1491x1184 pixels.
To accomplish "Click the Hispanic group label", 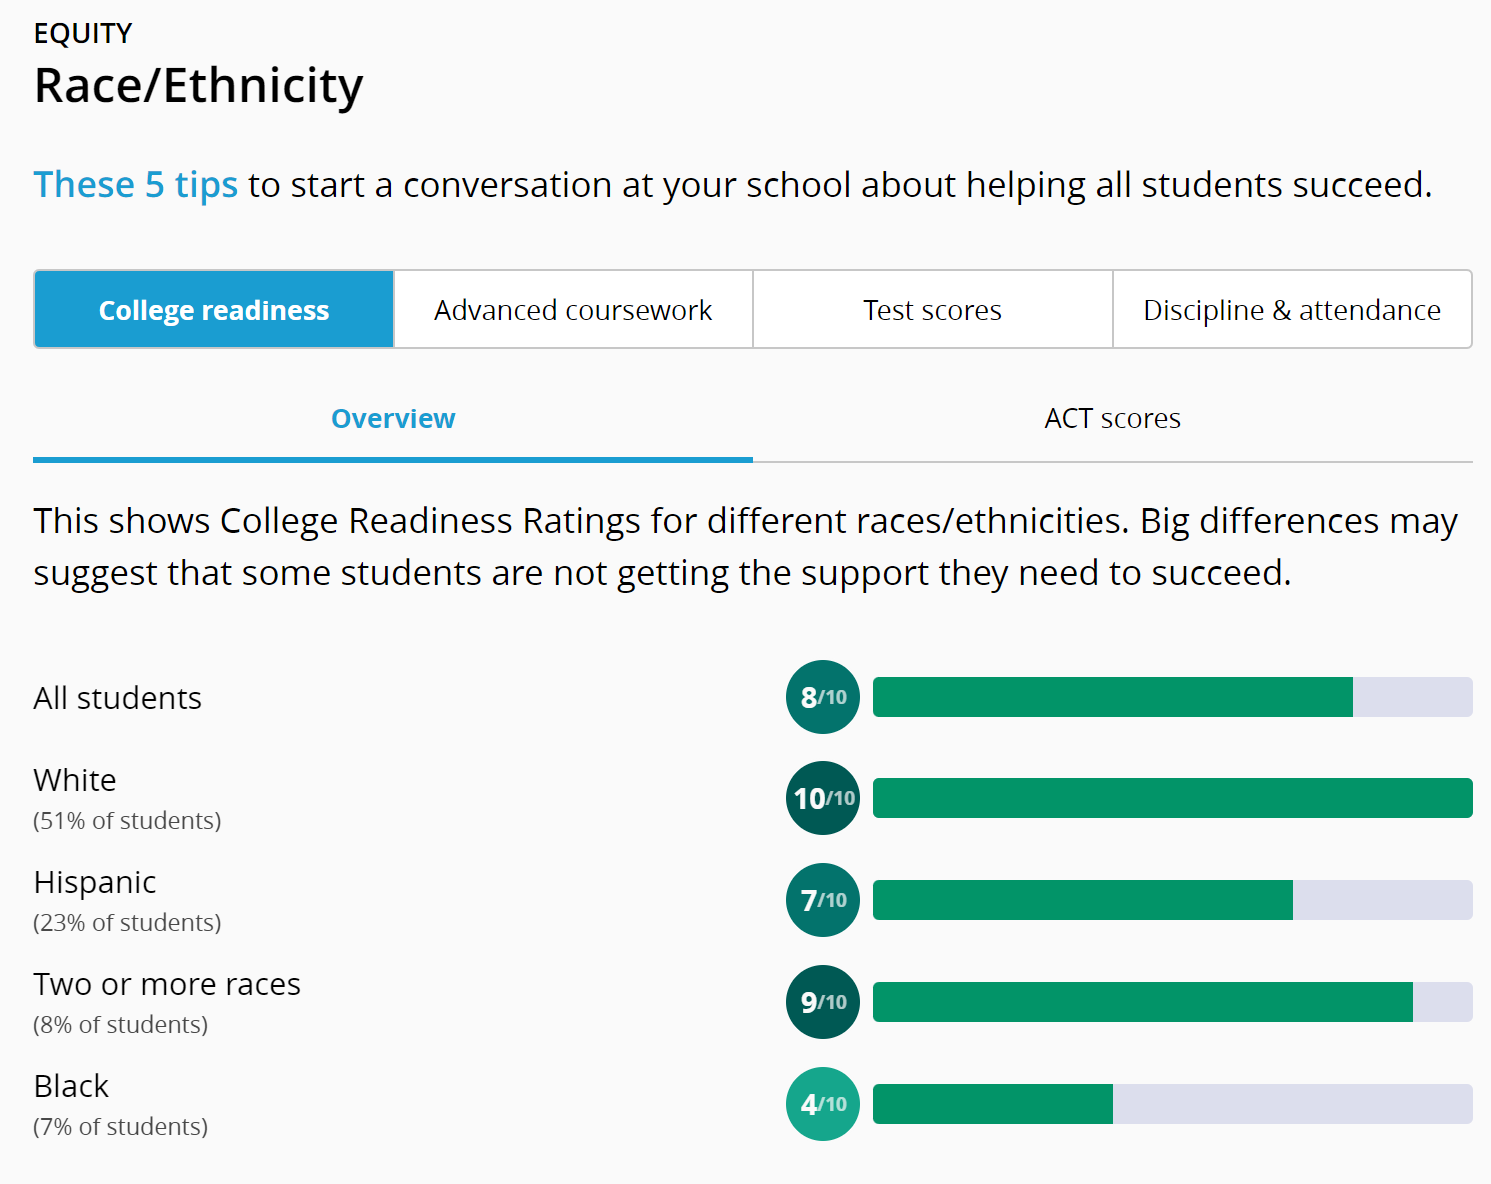I will [95, 882].
